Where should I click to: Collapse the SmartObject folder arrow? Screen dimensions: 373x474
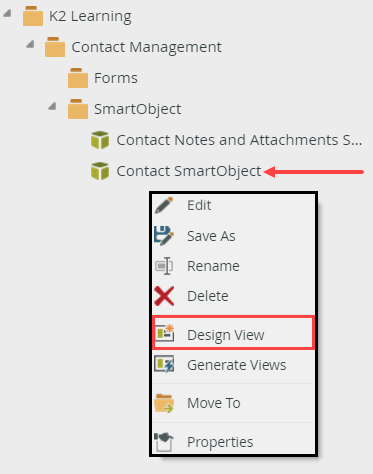pos(52,106)
